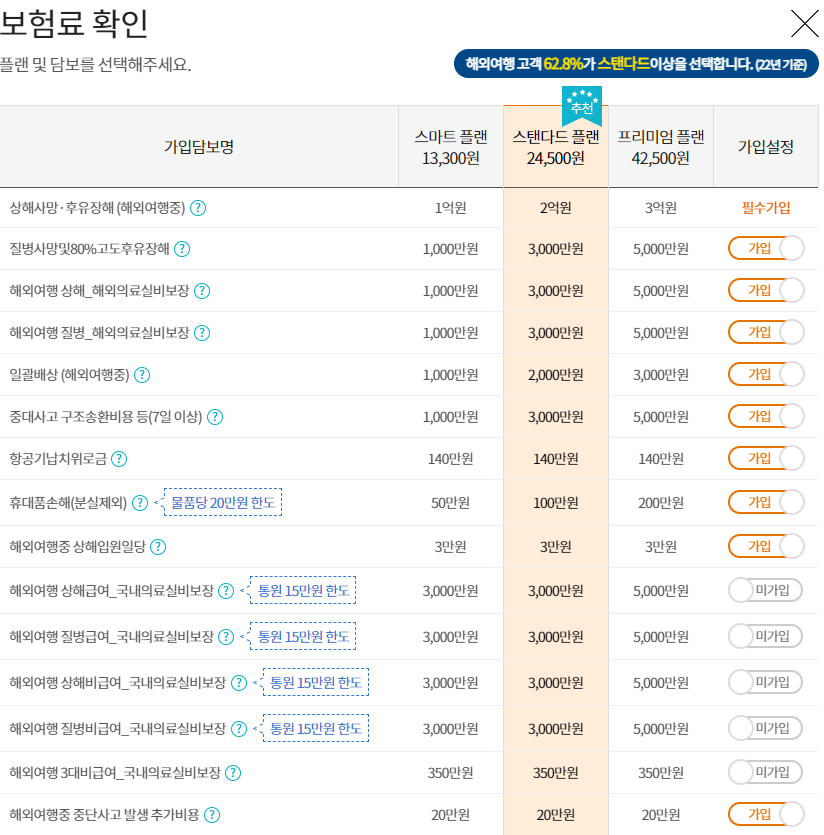
Task: Open help icon for 중대사고 구조송환비용
Action: coord(215,417)
